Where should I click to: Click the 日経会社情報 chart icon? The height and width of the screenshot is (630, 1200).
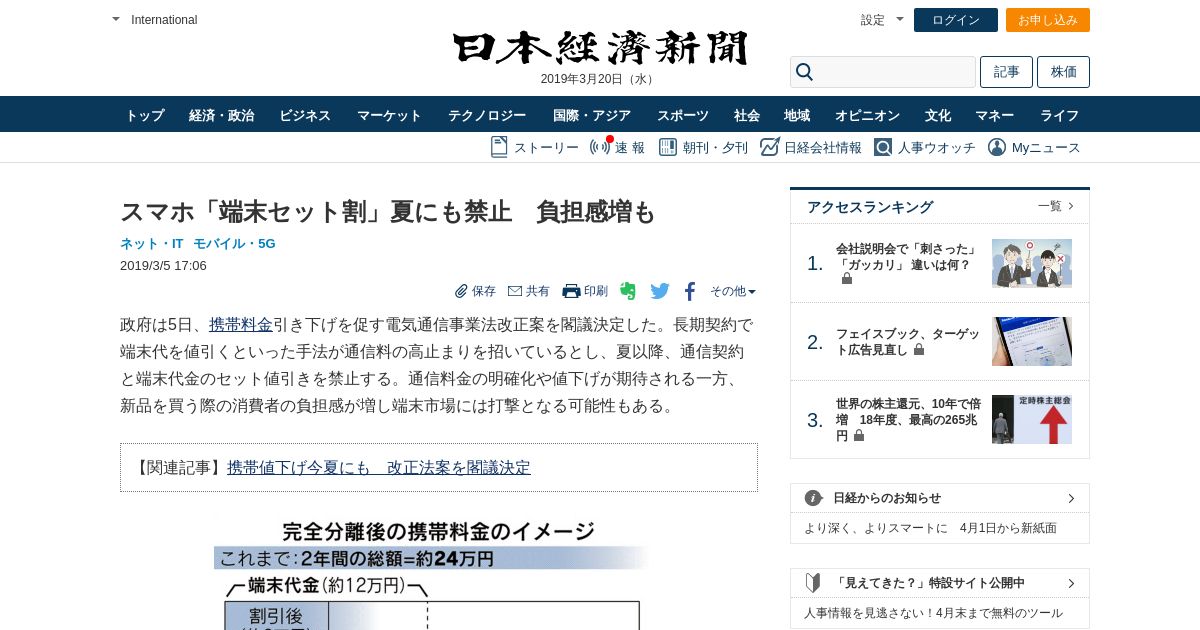pos(770,147)
